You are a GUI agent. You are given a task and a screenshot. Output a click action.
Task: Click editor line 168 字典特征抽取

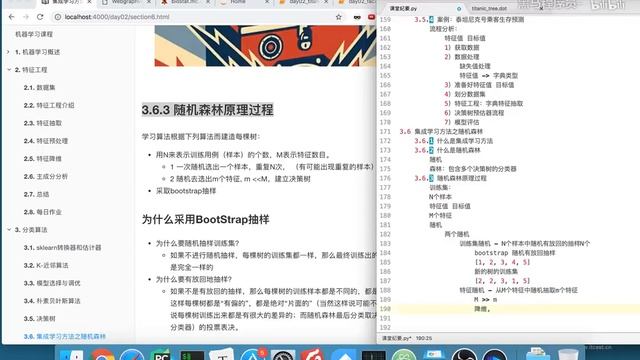[x=484, y=103]
